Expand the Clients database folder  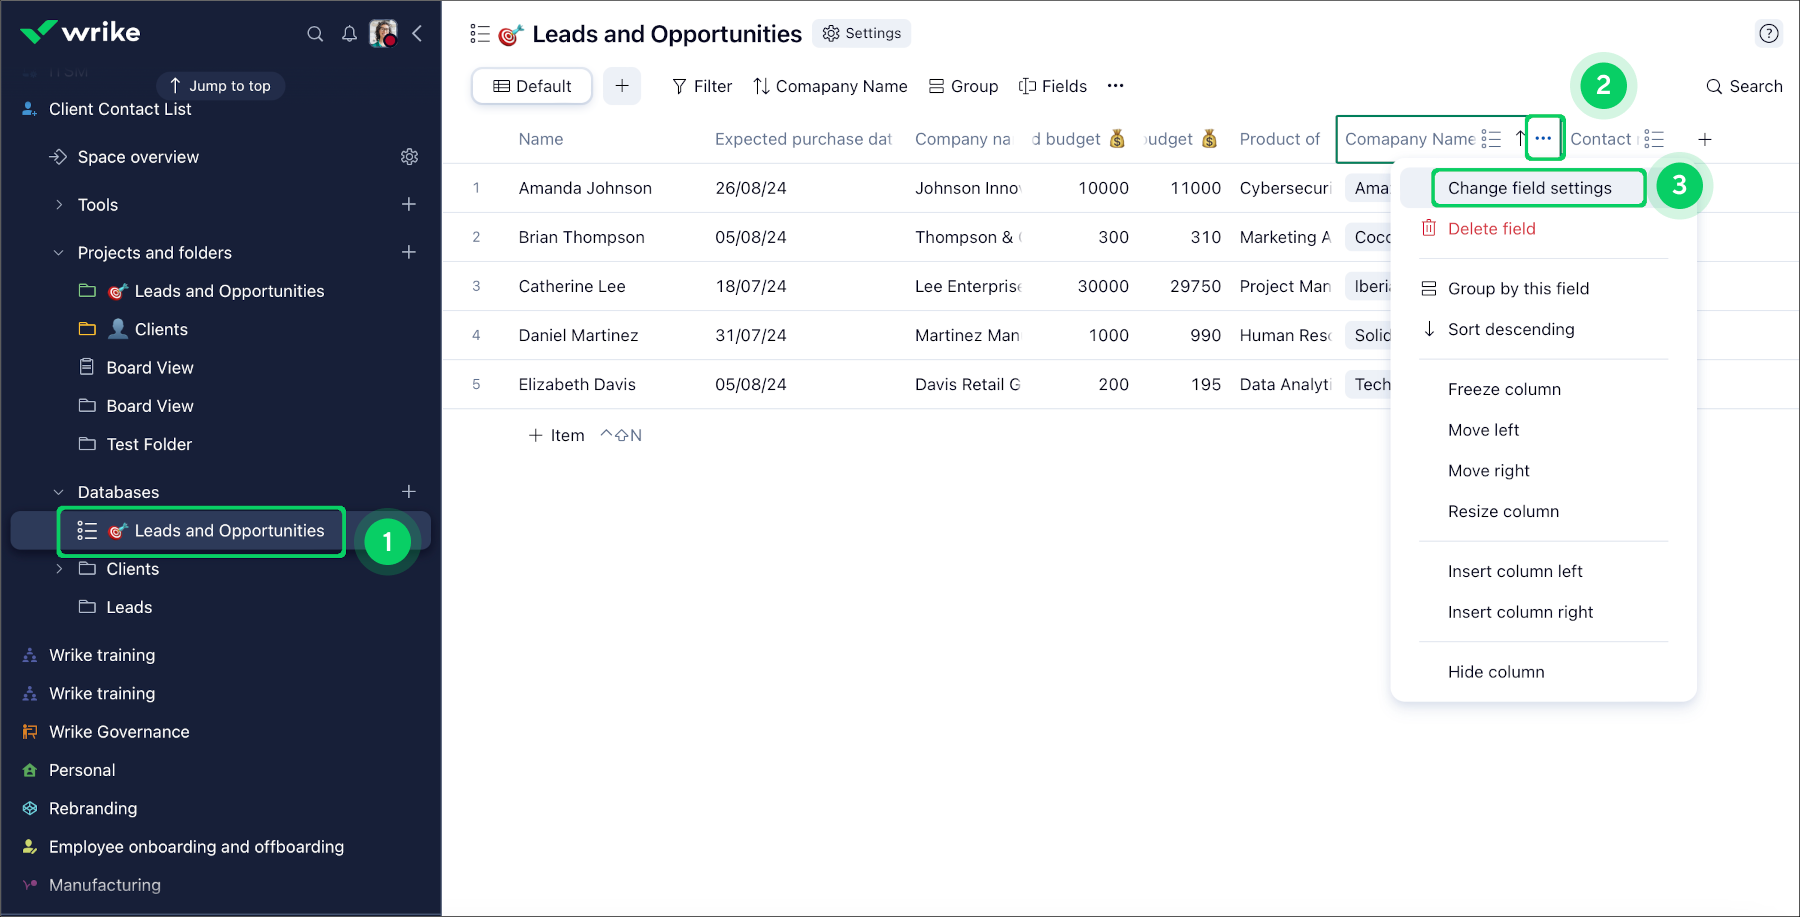click(x=59, y=569)
